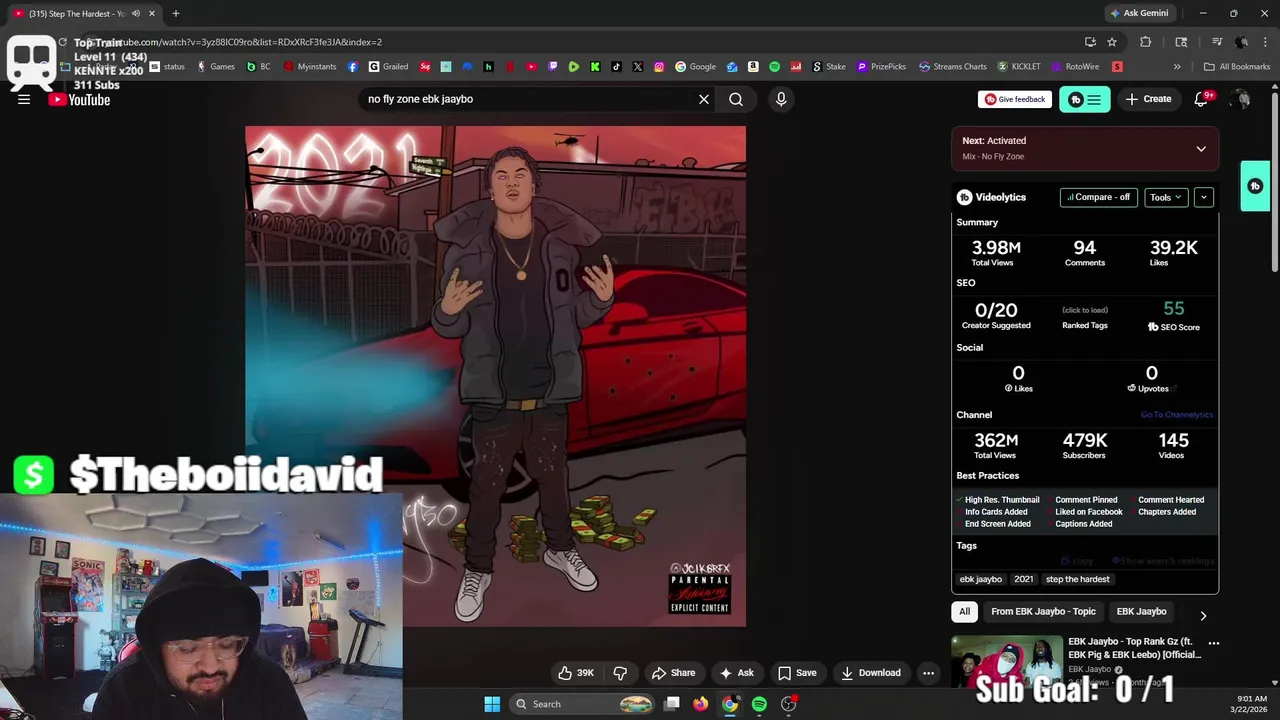Expand the Next: Activated queue panel
Viewport: 1280px width, 720px height.
pyautogui.click(x=1201, y=149)
